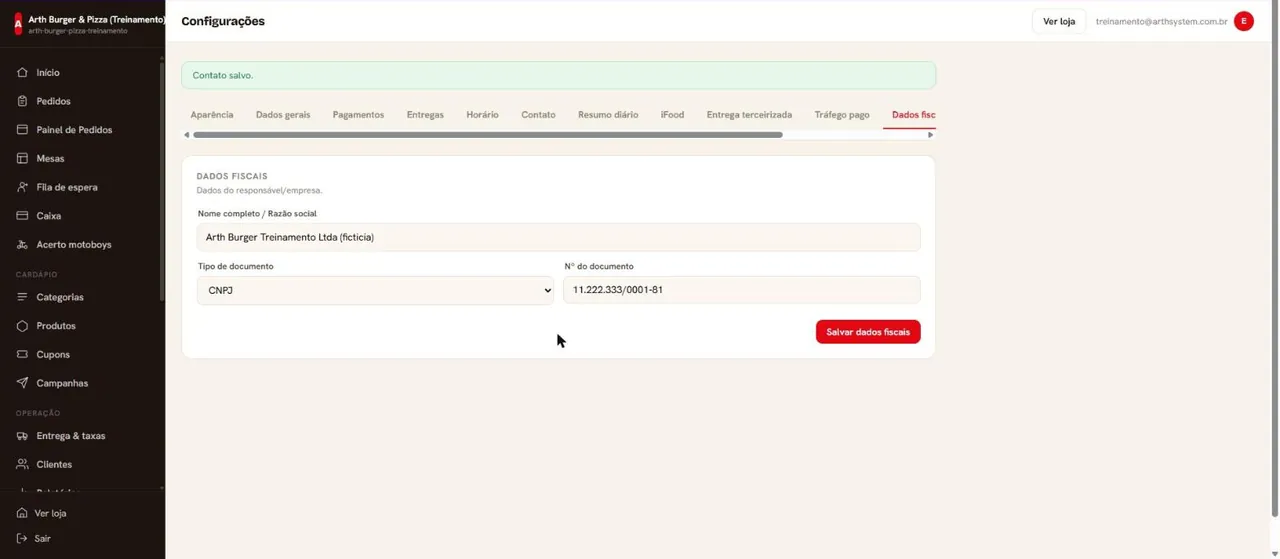
Task: Click the Contato salvo notification banner
Action: click(558, 75)
